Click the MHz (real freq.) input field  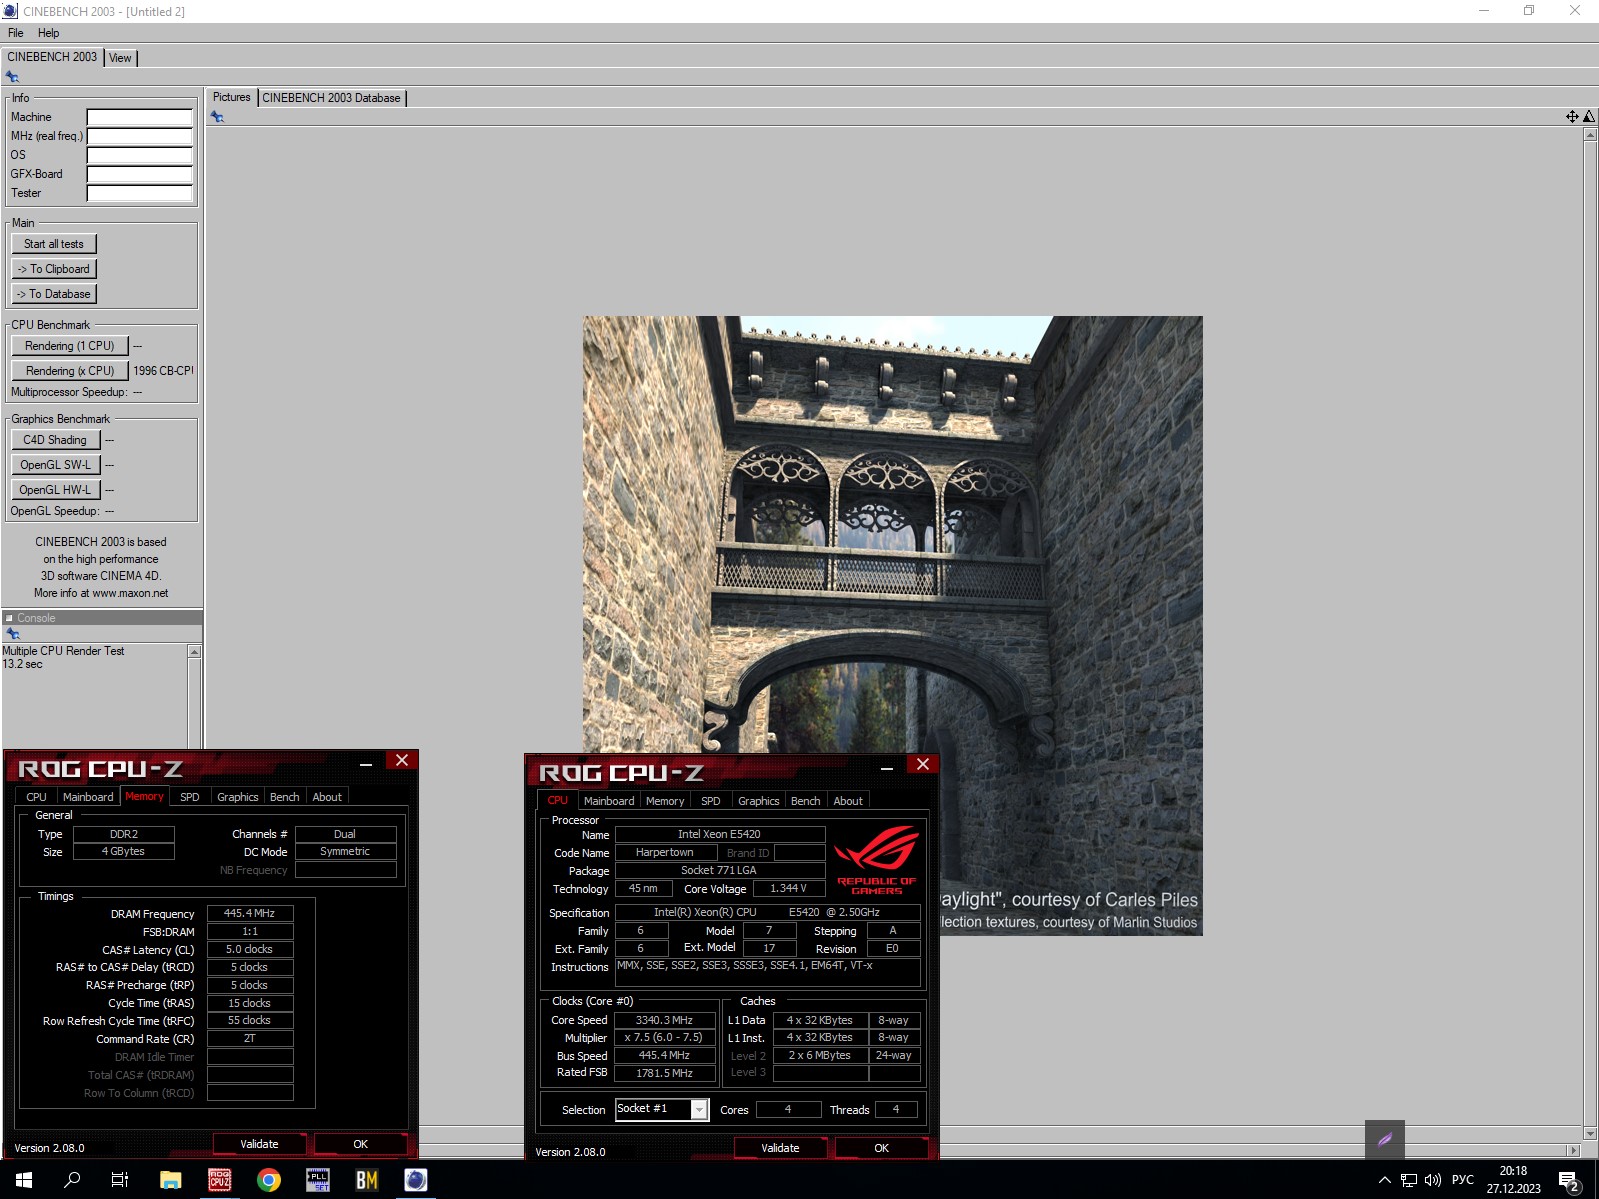point(139,136)
